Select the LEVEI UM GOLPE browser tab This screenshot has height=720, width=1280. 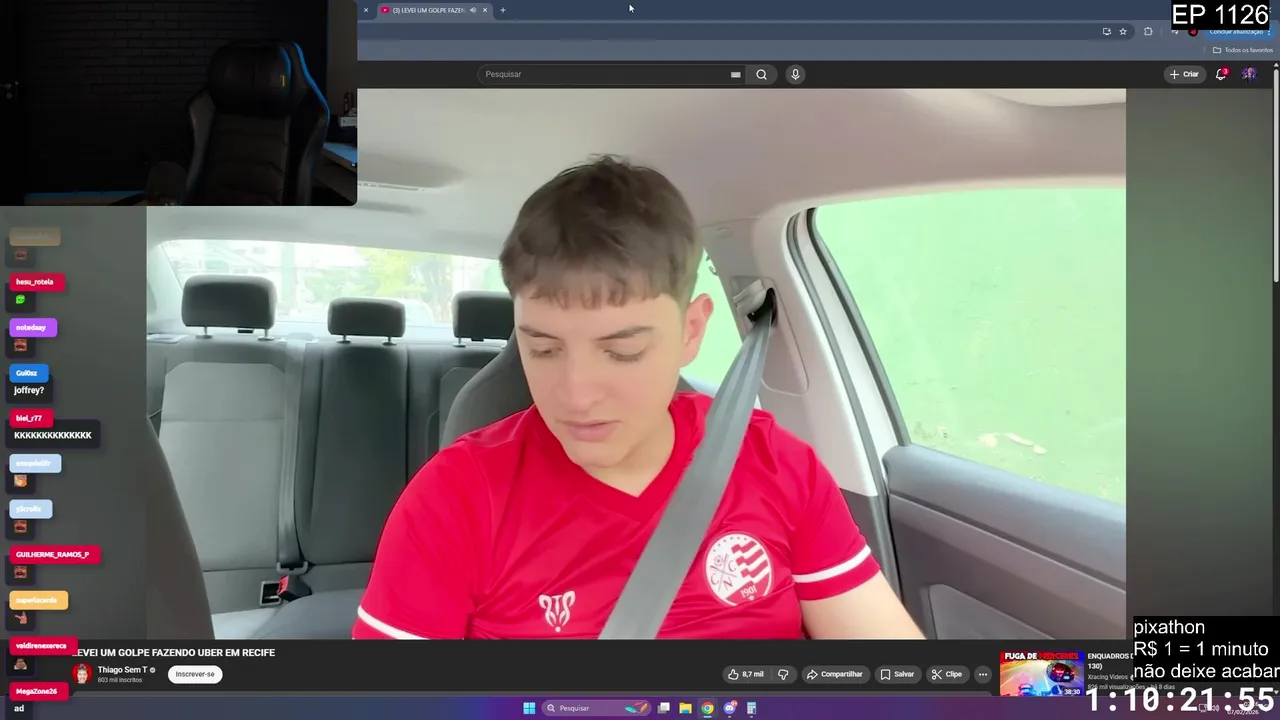[428, 10]
